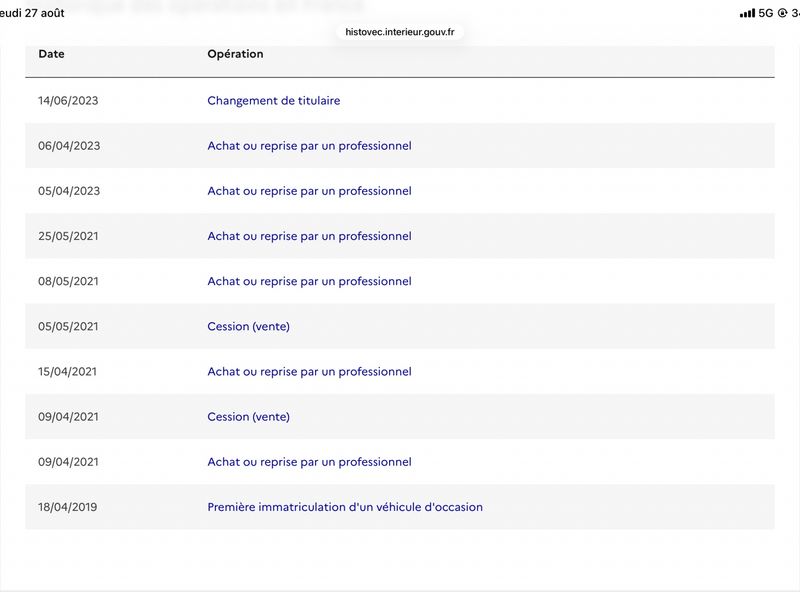This screenshot has width=800, height=600.
Task: Select the 18/04/2019 date cell
Action: pos(67,507)
